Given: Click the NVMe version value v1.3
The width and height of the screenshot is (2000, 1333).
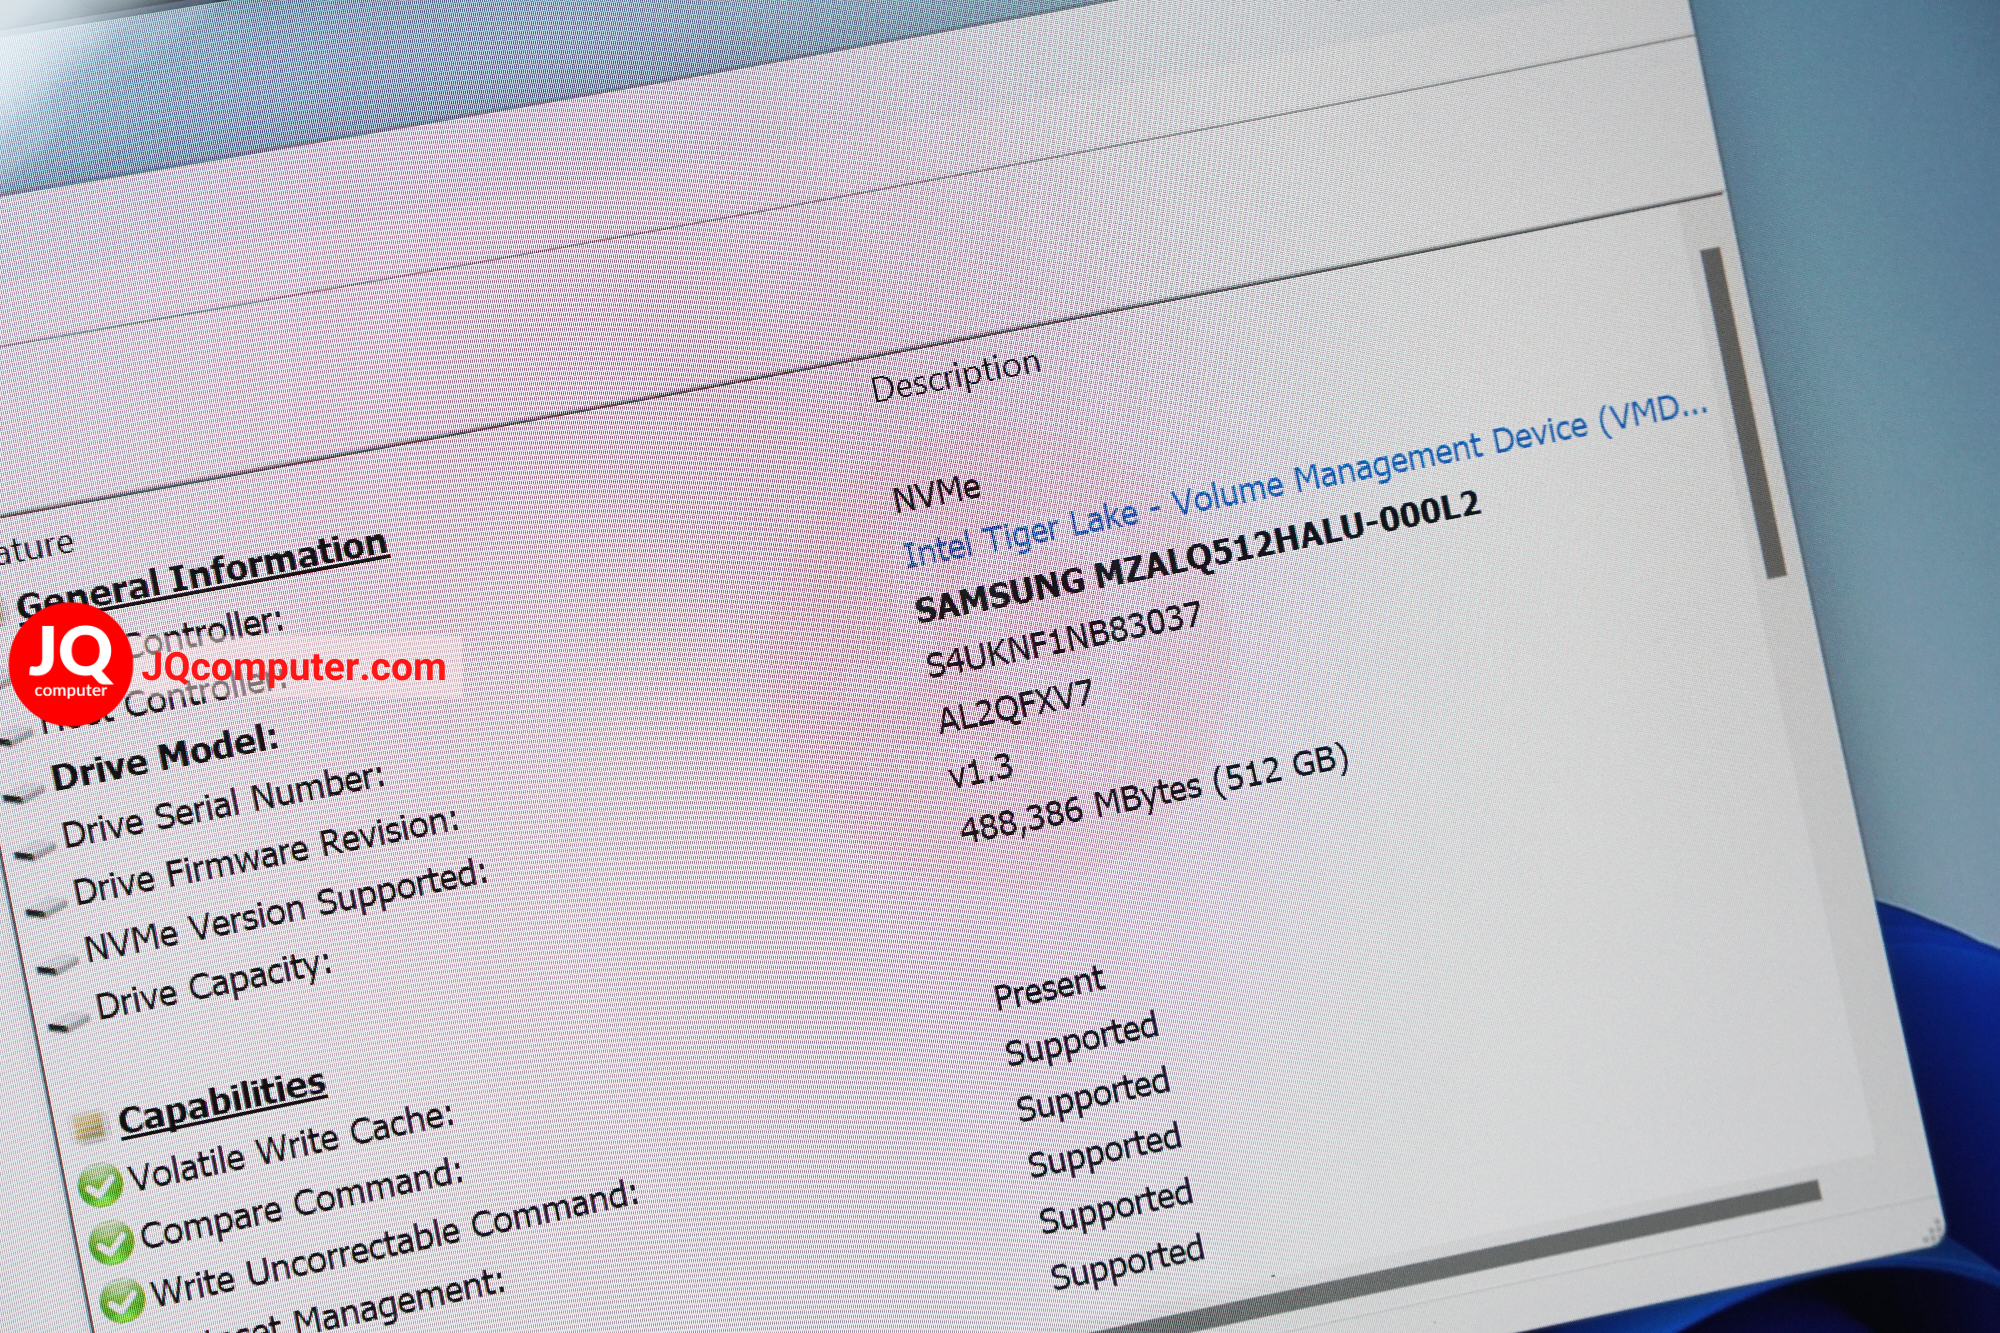Looking at the screenshot, I should (x=980, y=771).
